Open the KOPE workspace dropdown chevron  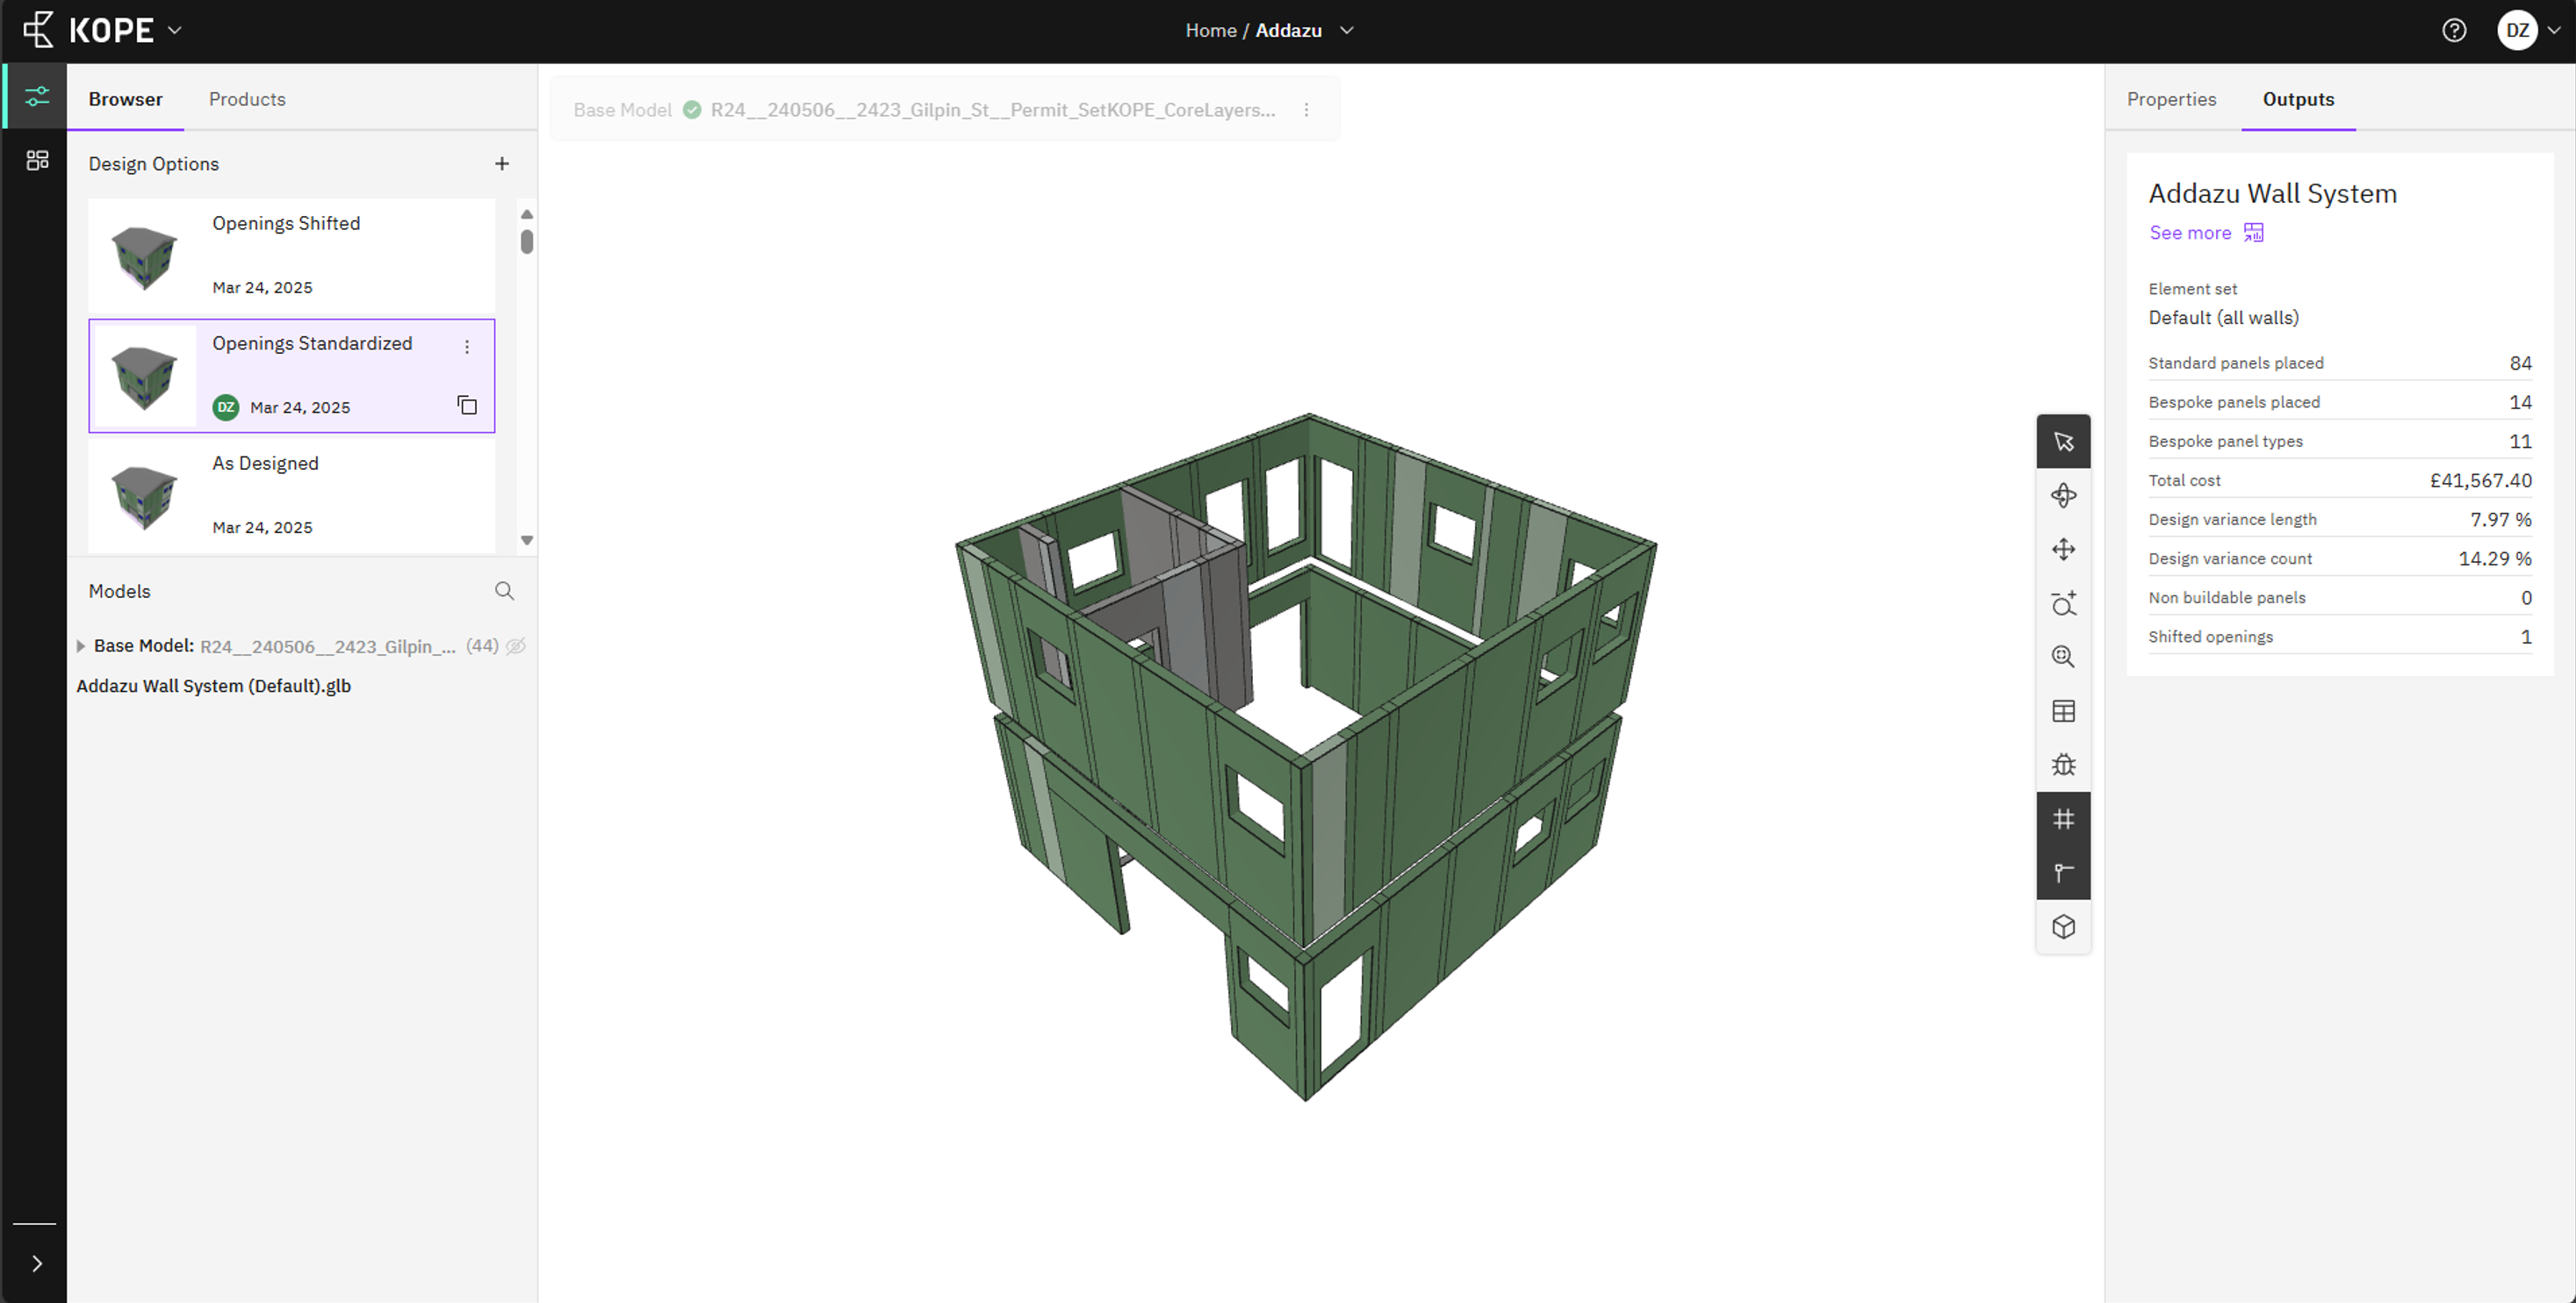pos(175,30)
